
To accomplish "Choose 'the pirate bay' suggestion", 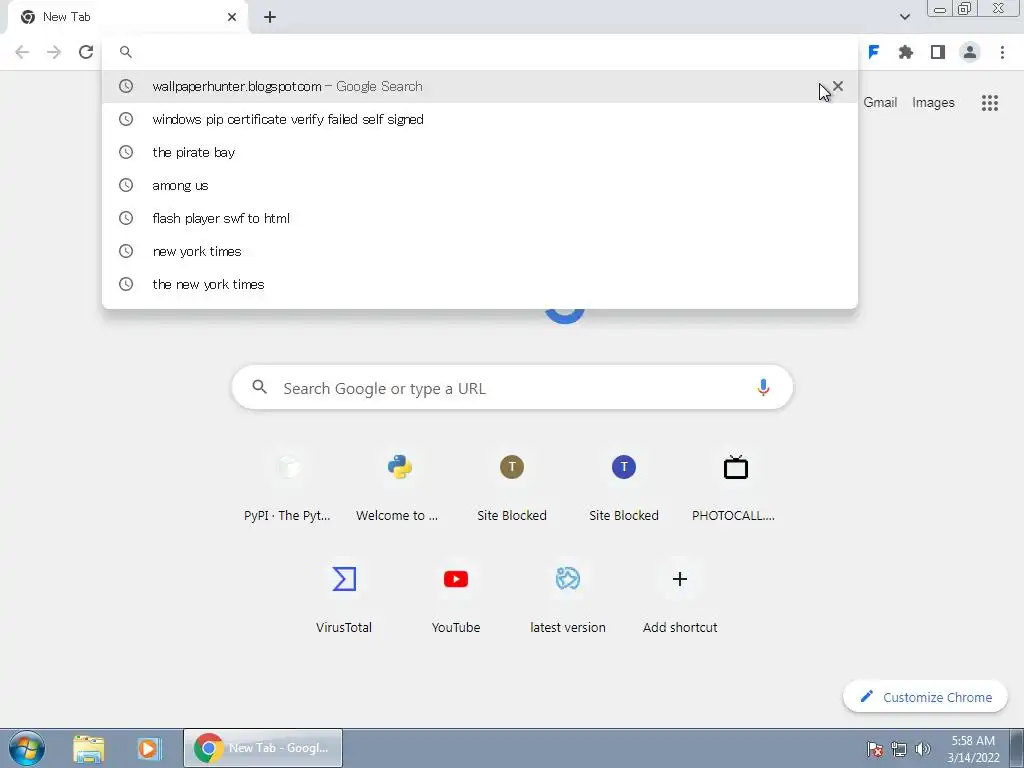I will pyautogui.click(x=479, y=152).
